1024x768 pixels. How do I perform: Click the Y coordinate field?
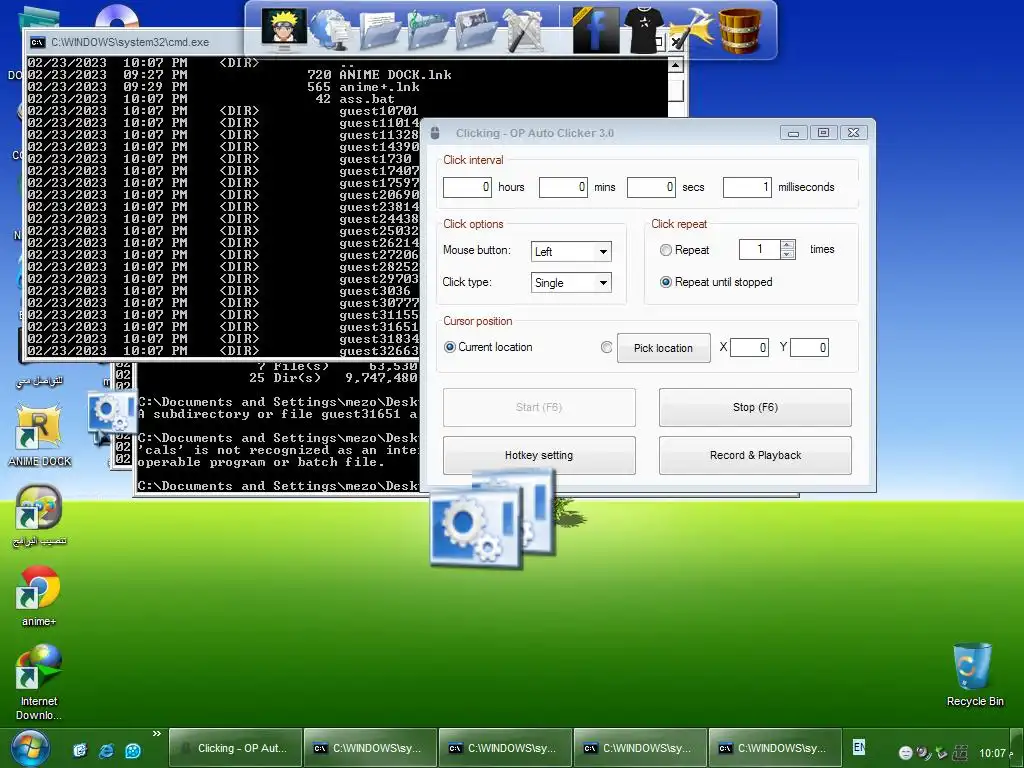coord(809,347)
